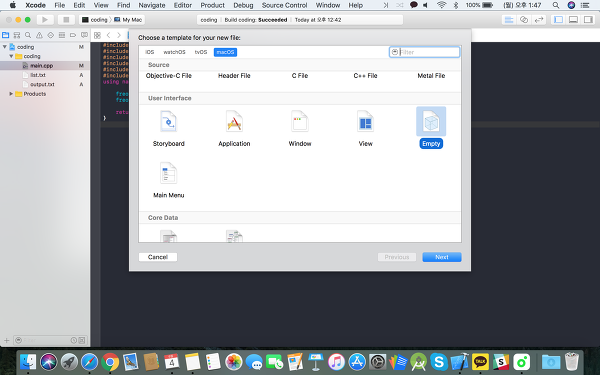This screenshot has width=600, height=375.
Task: Click the Cancel button
Action: point(158,257)
